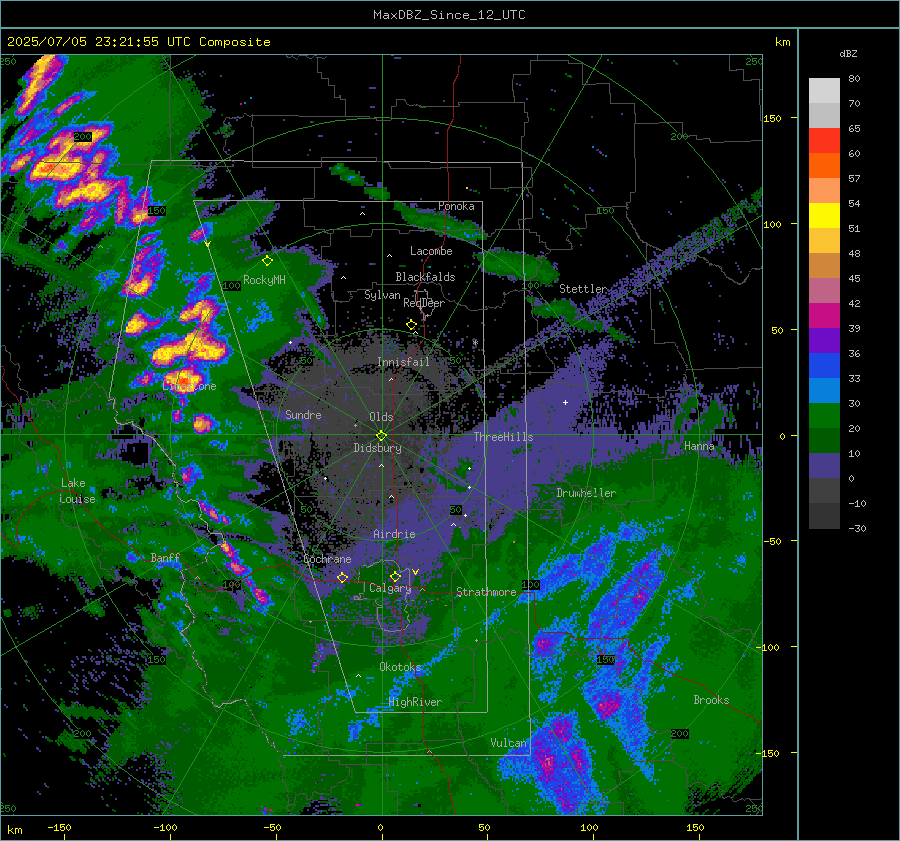Click the Airdrie city label
900x841 pixels.
pyautogui.click(x=394, y=534)
